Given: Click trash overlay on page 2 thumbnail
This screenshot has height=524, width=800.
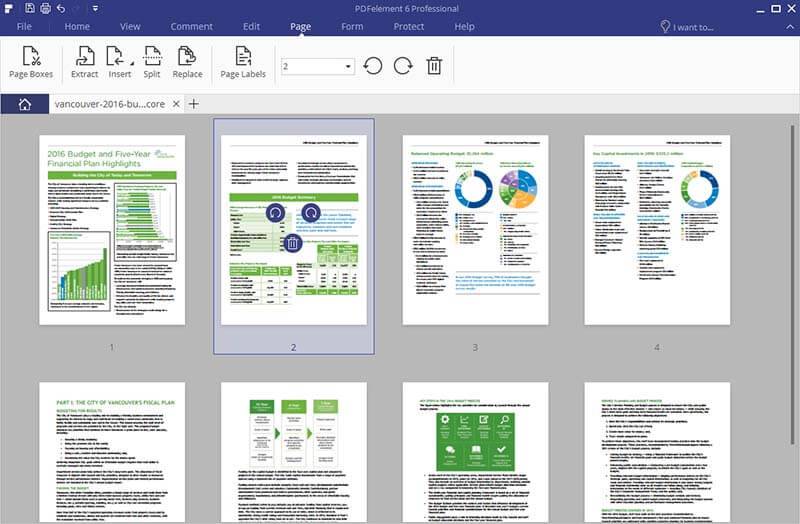Looking at the screenshot, I should click(x=292, y=243).
